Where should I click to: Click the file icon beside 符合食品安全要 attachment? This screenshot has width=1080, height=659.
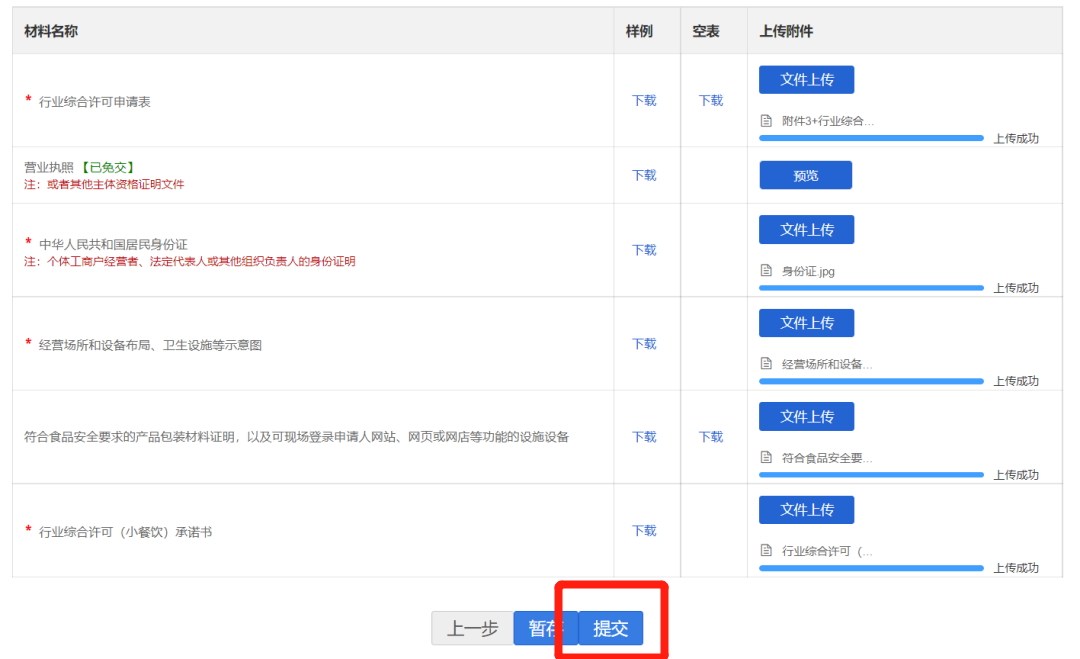tap(766, 458)
